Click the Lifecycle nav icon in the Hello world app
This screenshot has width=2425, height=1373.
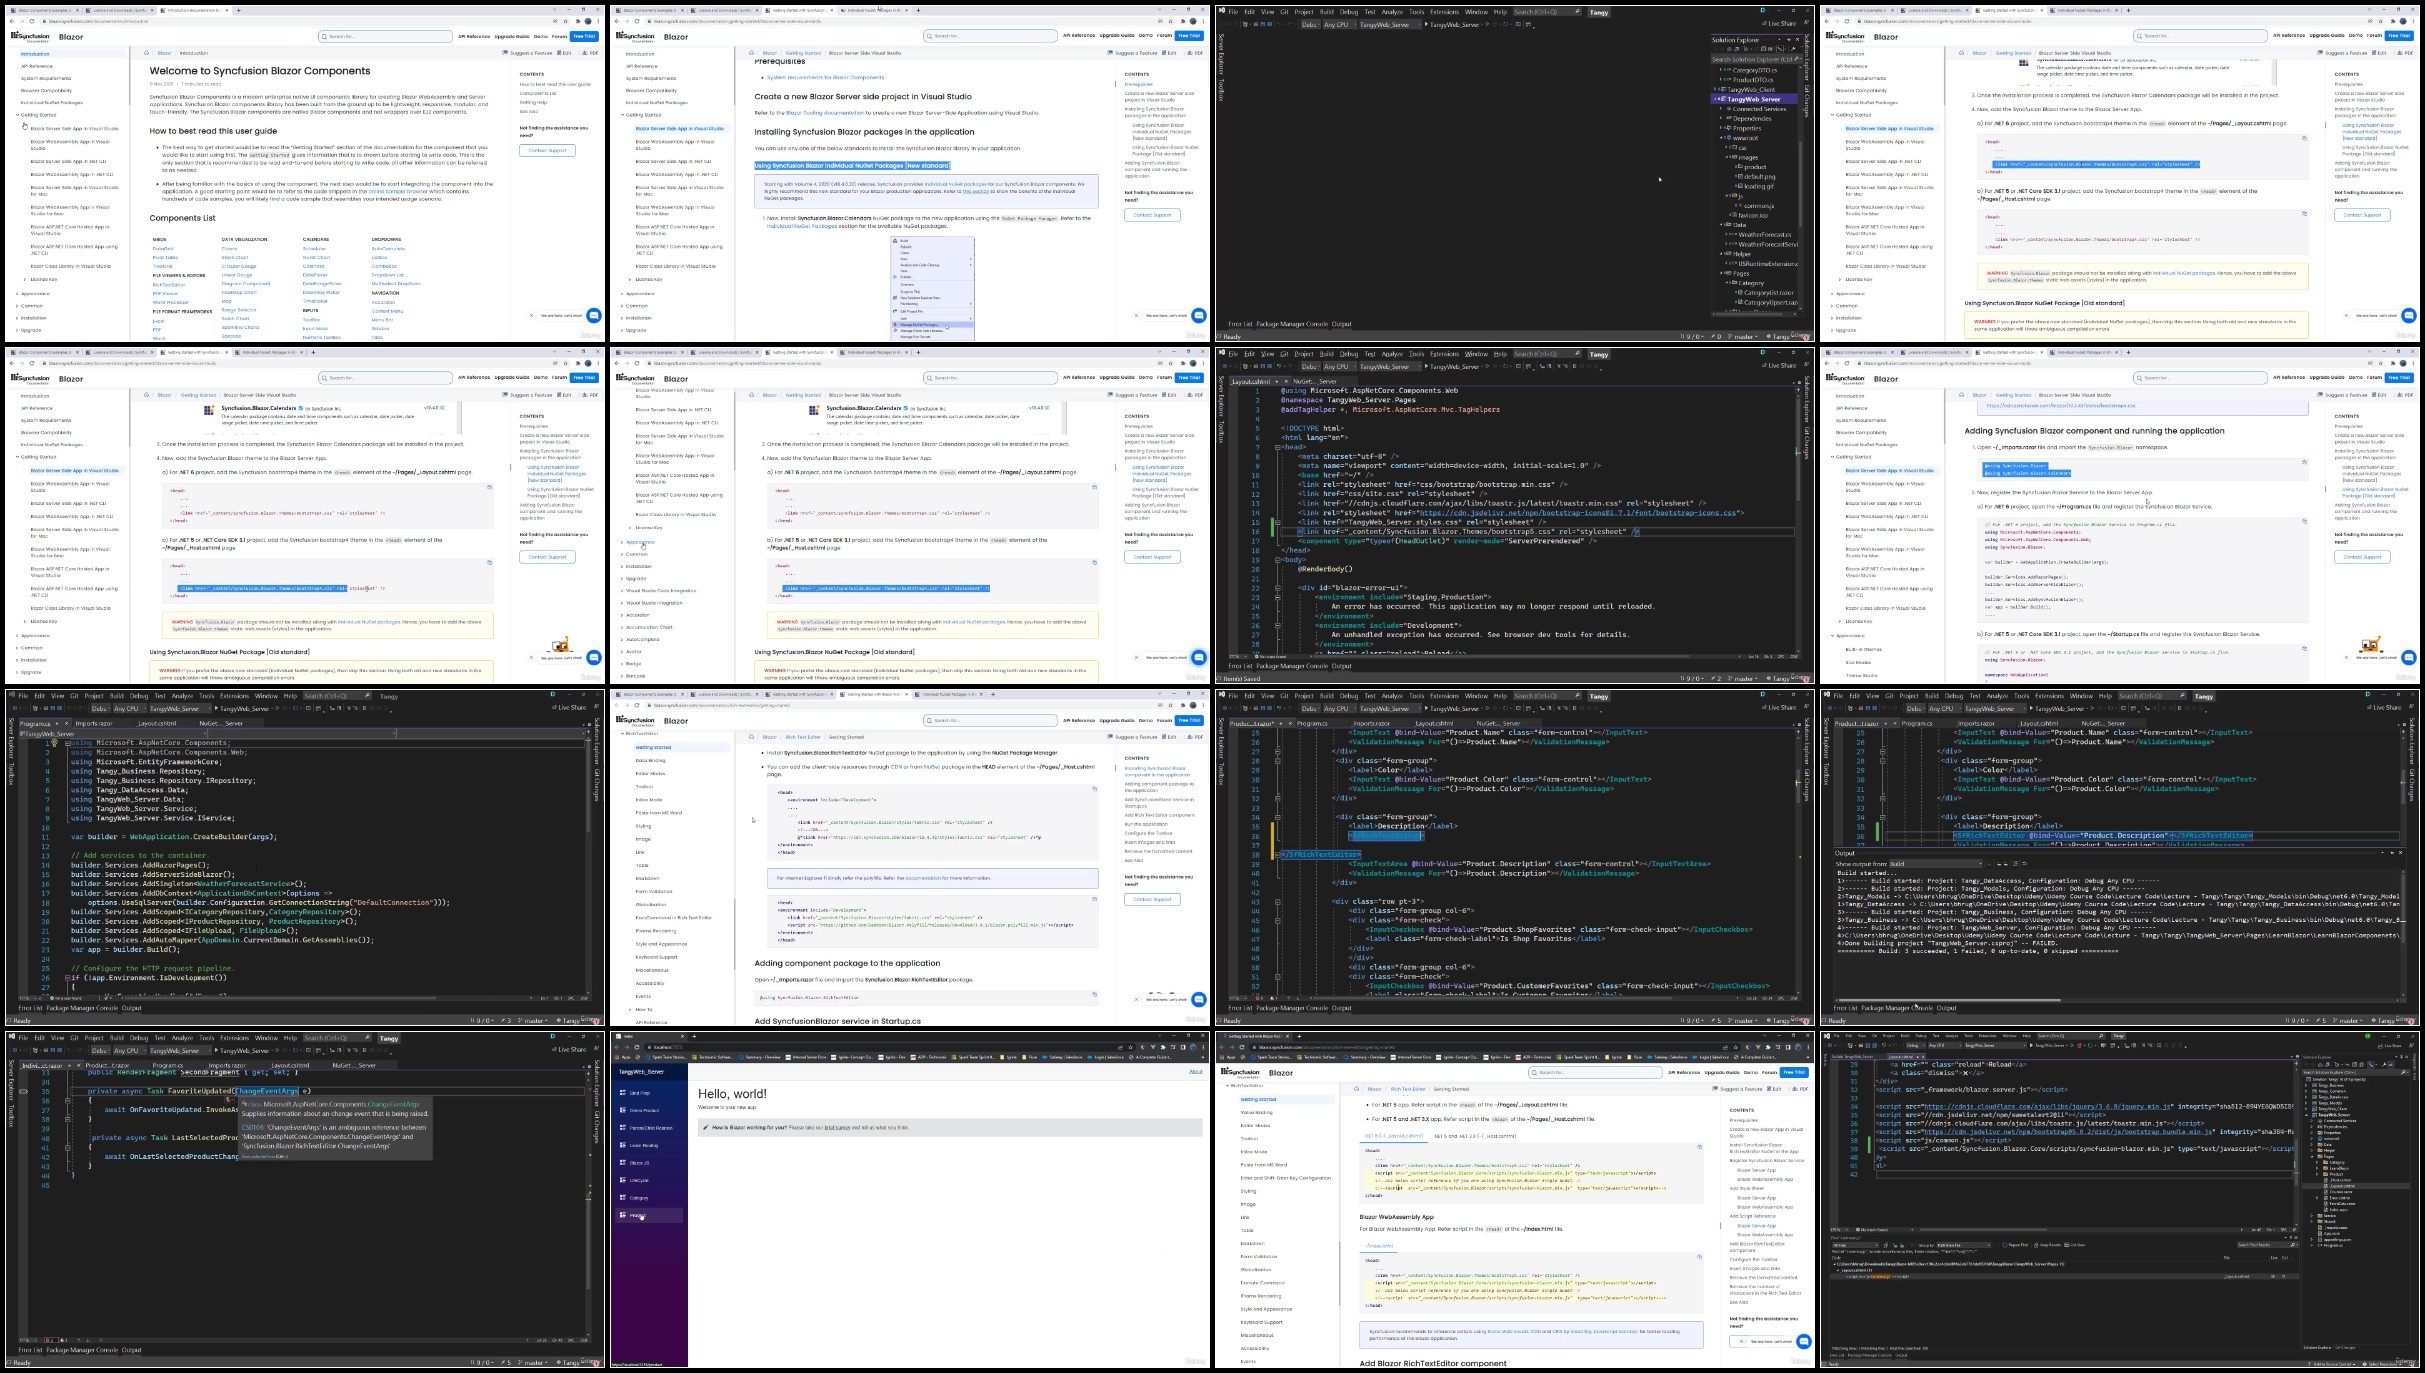click(623, 1180)
